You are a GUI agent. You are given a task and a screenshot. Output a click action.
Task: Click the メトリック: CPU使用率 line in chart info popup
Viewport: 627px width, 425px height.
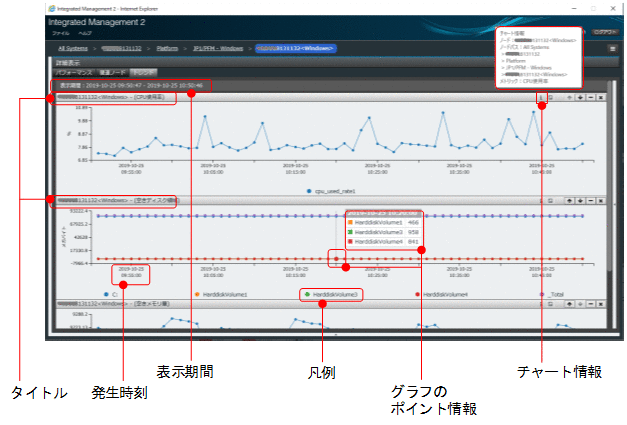[x=524, y=81]
